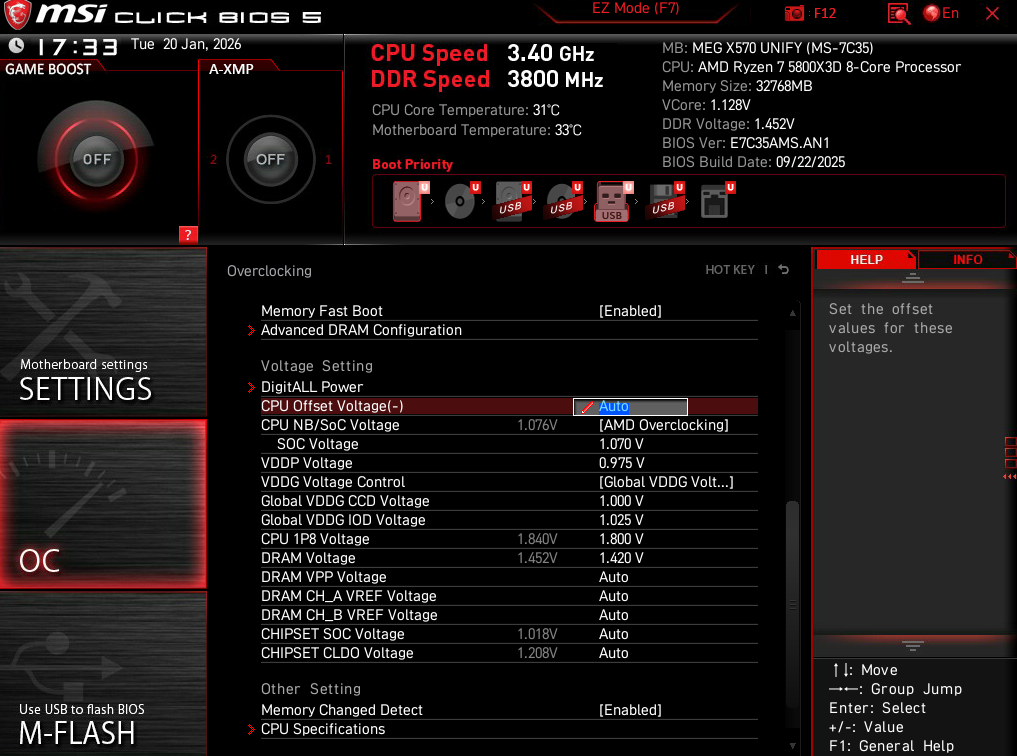The image size is (1017, 756).
Task: Open the HELP tab
Action: click(x=866, y=259)
